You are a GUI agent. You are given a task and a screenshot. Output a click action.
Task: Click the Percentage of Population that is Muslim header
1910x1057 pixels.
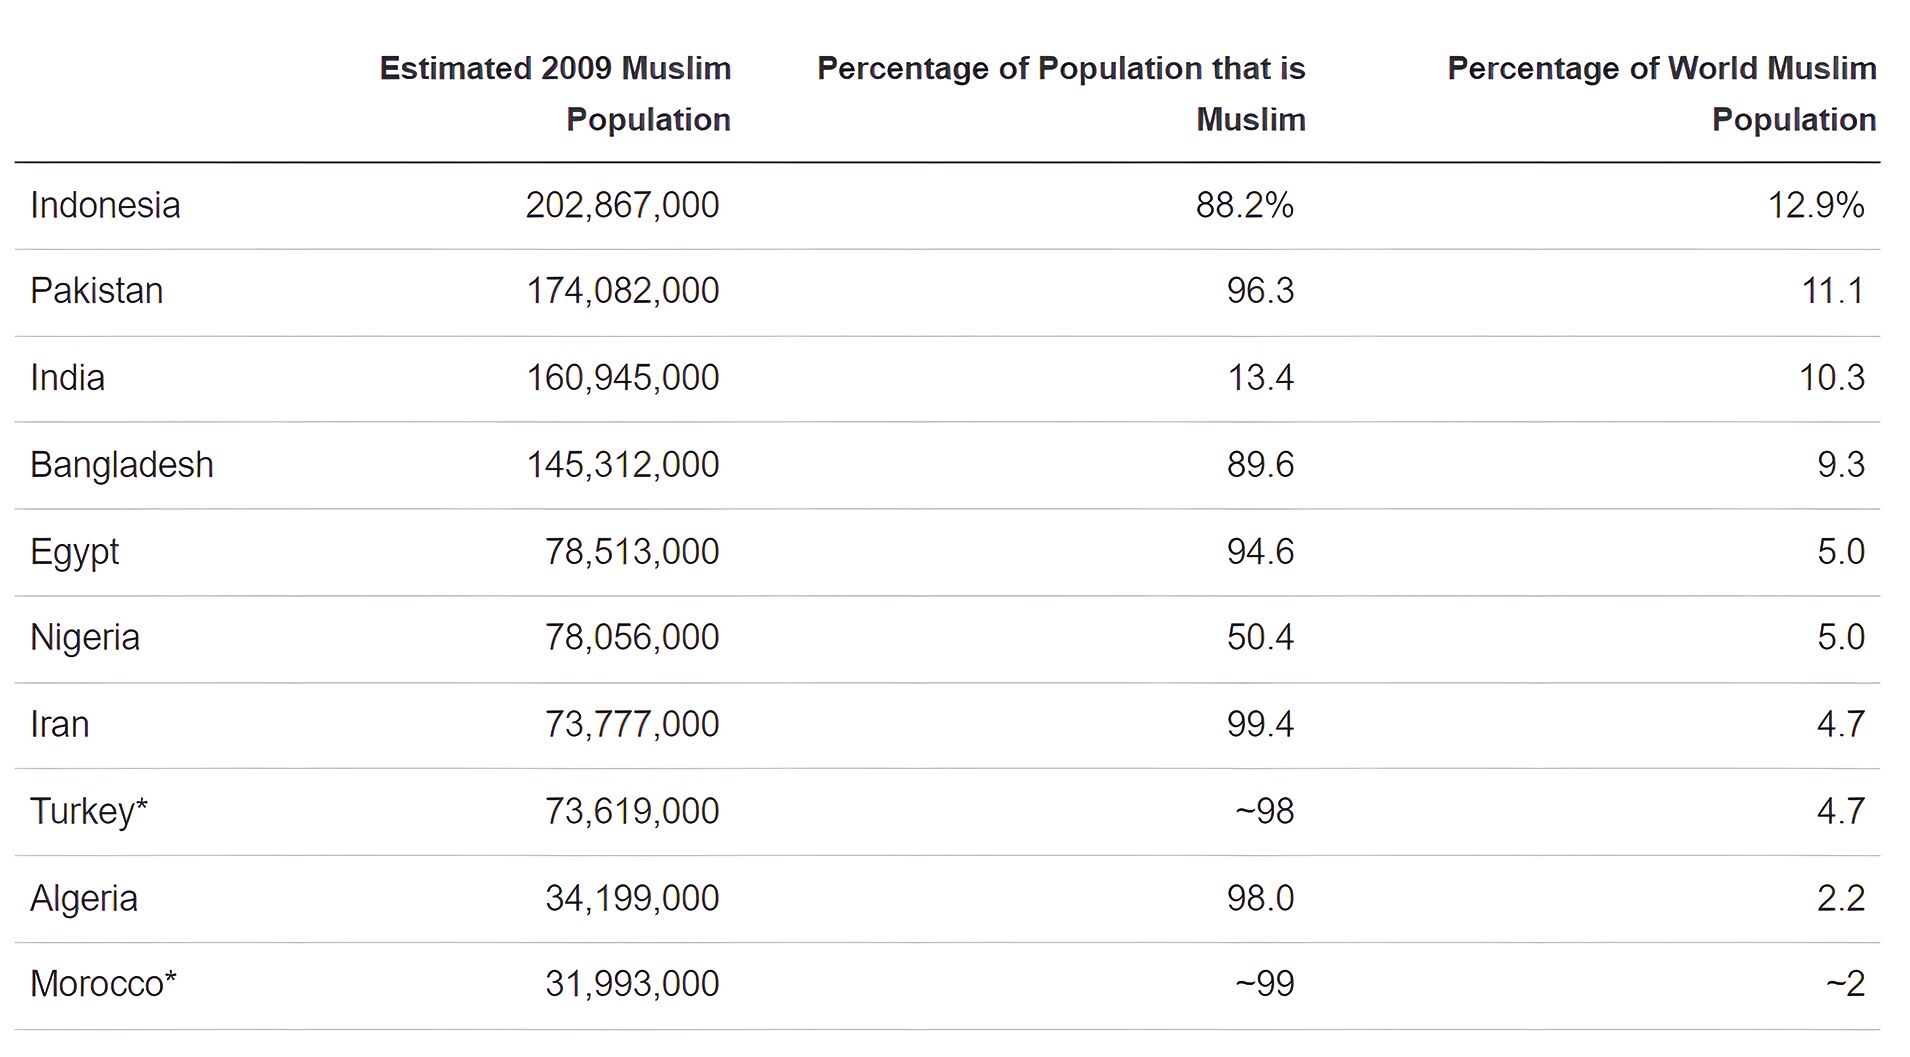(x=1061, y=94)
